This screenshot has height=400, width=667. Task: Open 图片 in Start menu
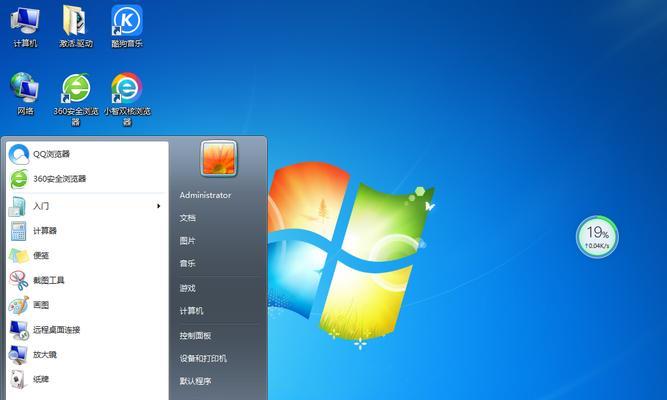pos(188,241)
